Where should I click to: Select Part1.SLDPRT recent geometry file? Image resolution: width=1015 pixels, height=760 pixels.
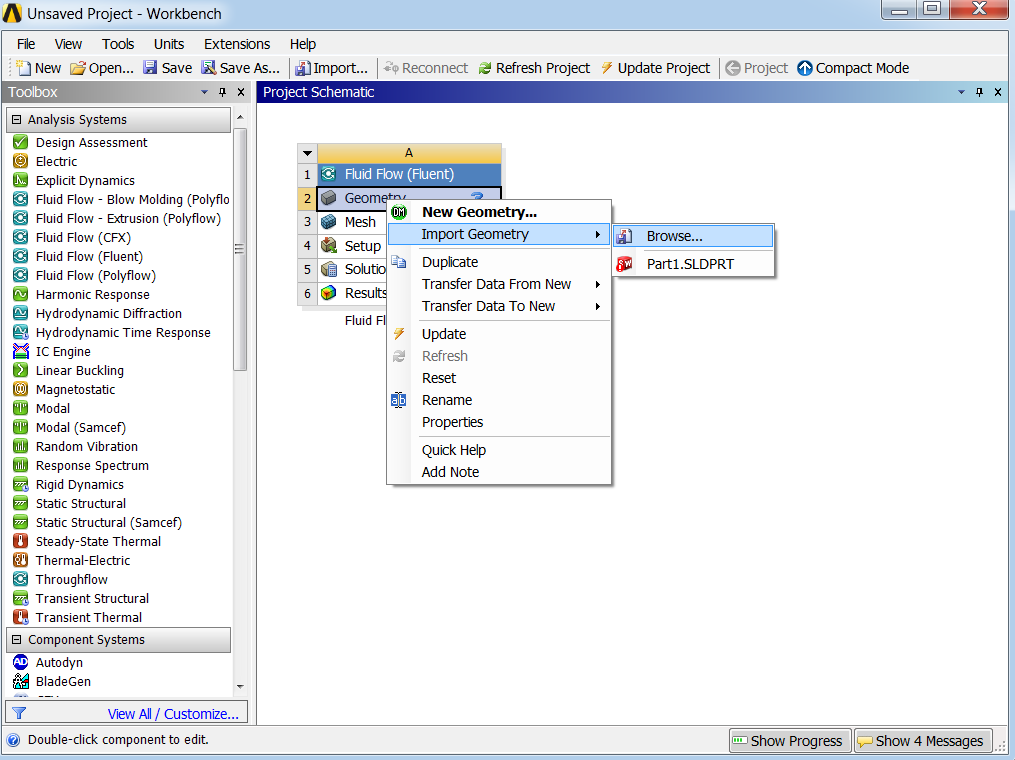693,264
